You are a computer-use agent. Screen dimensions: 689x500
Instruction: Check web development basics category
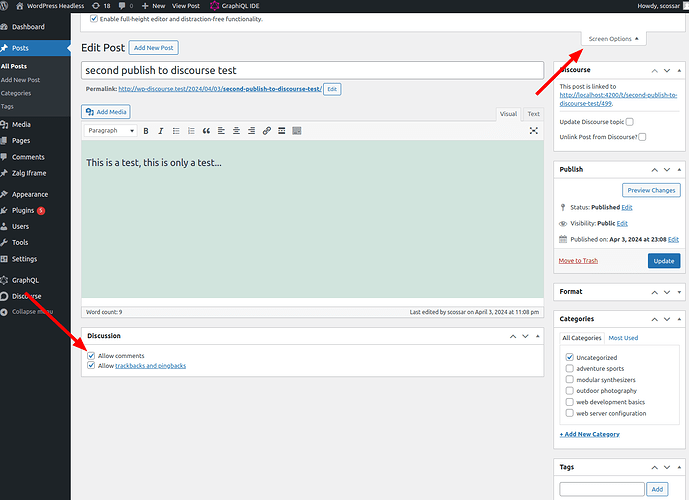pyautogui.click(x=569, y=402)
